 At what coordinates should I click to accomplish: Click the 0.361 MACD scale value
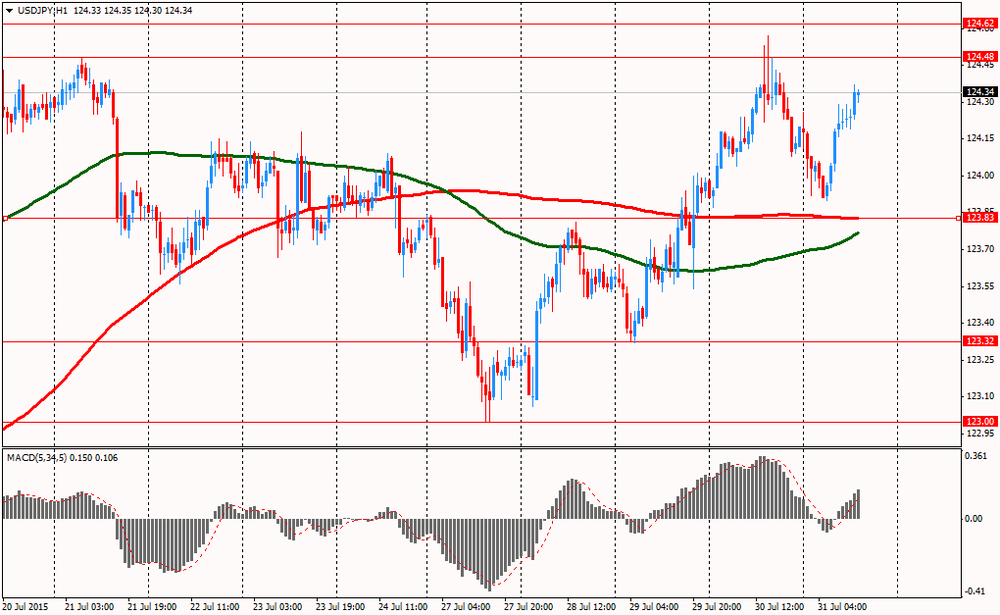(x=976, y=456)
